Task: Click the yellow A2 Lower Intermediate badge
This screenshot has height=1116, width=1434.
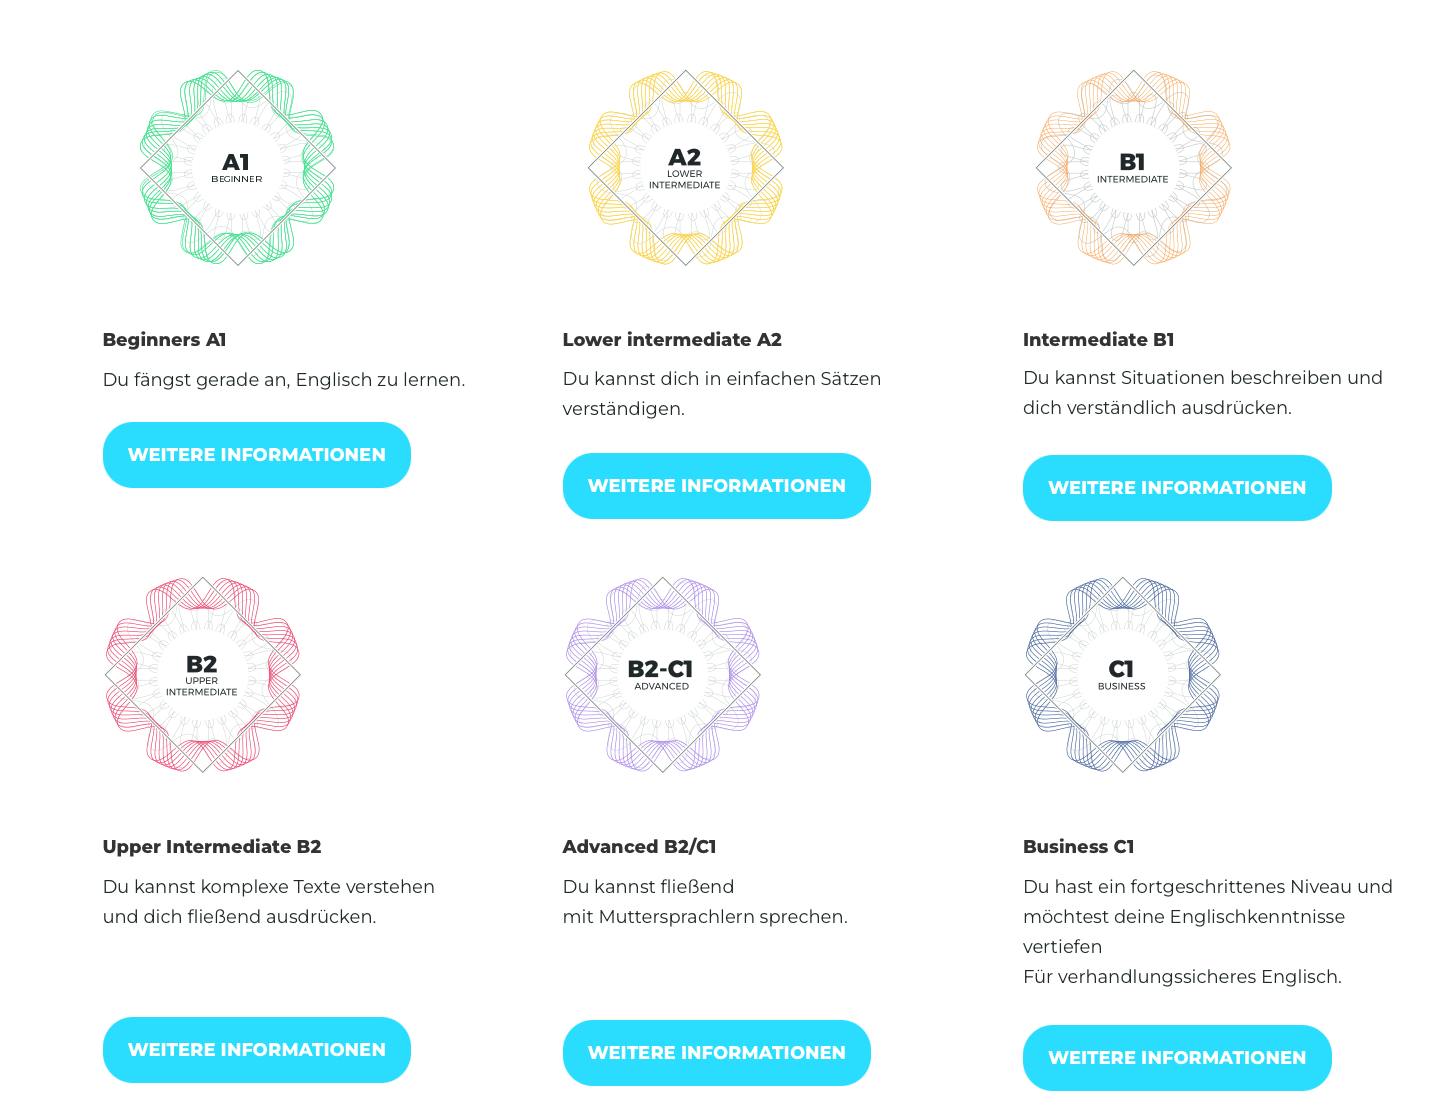Action: coord(685,168)
